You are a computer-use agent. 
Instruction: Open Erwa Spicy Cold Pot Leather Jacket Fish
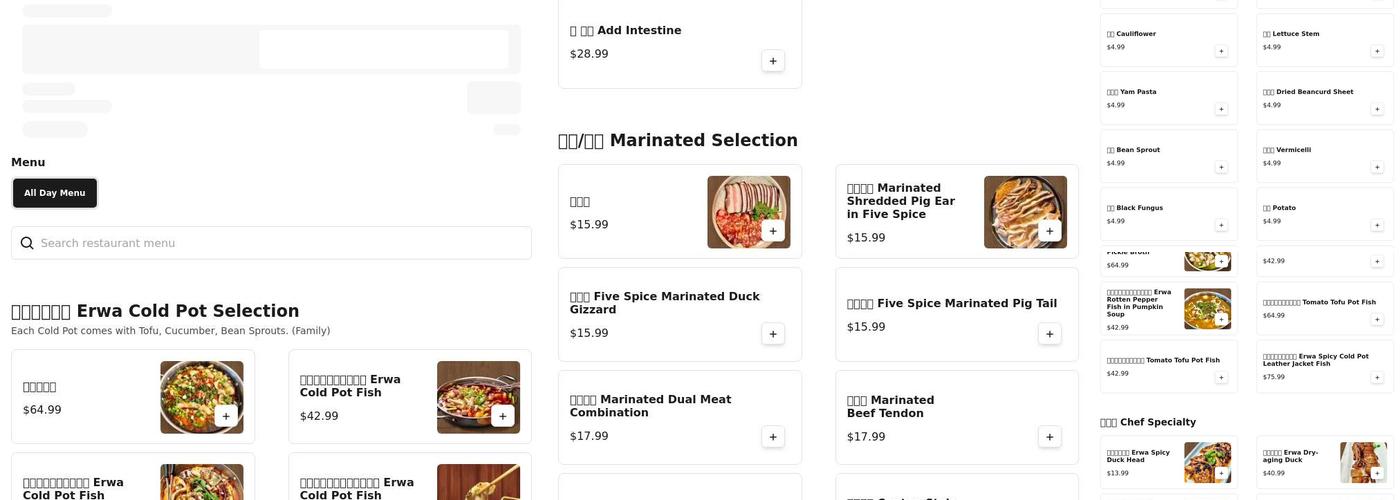(x=1315, y=360)
